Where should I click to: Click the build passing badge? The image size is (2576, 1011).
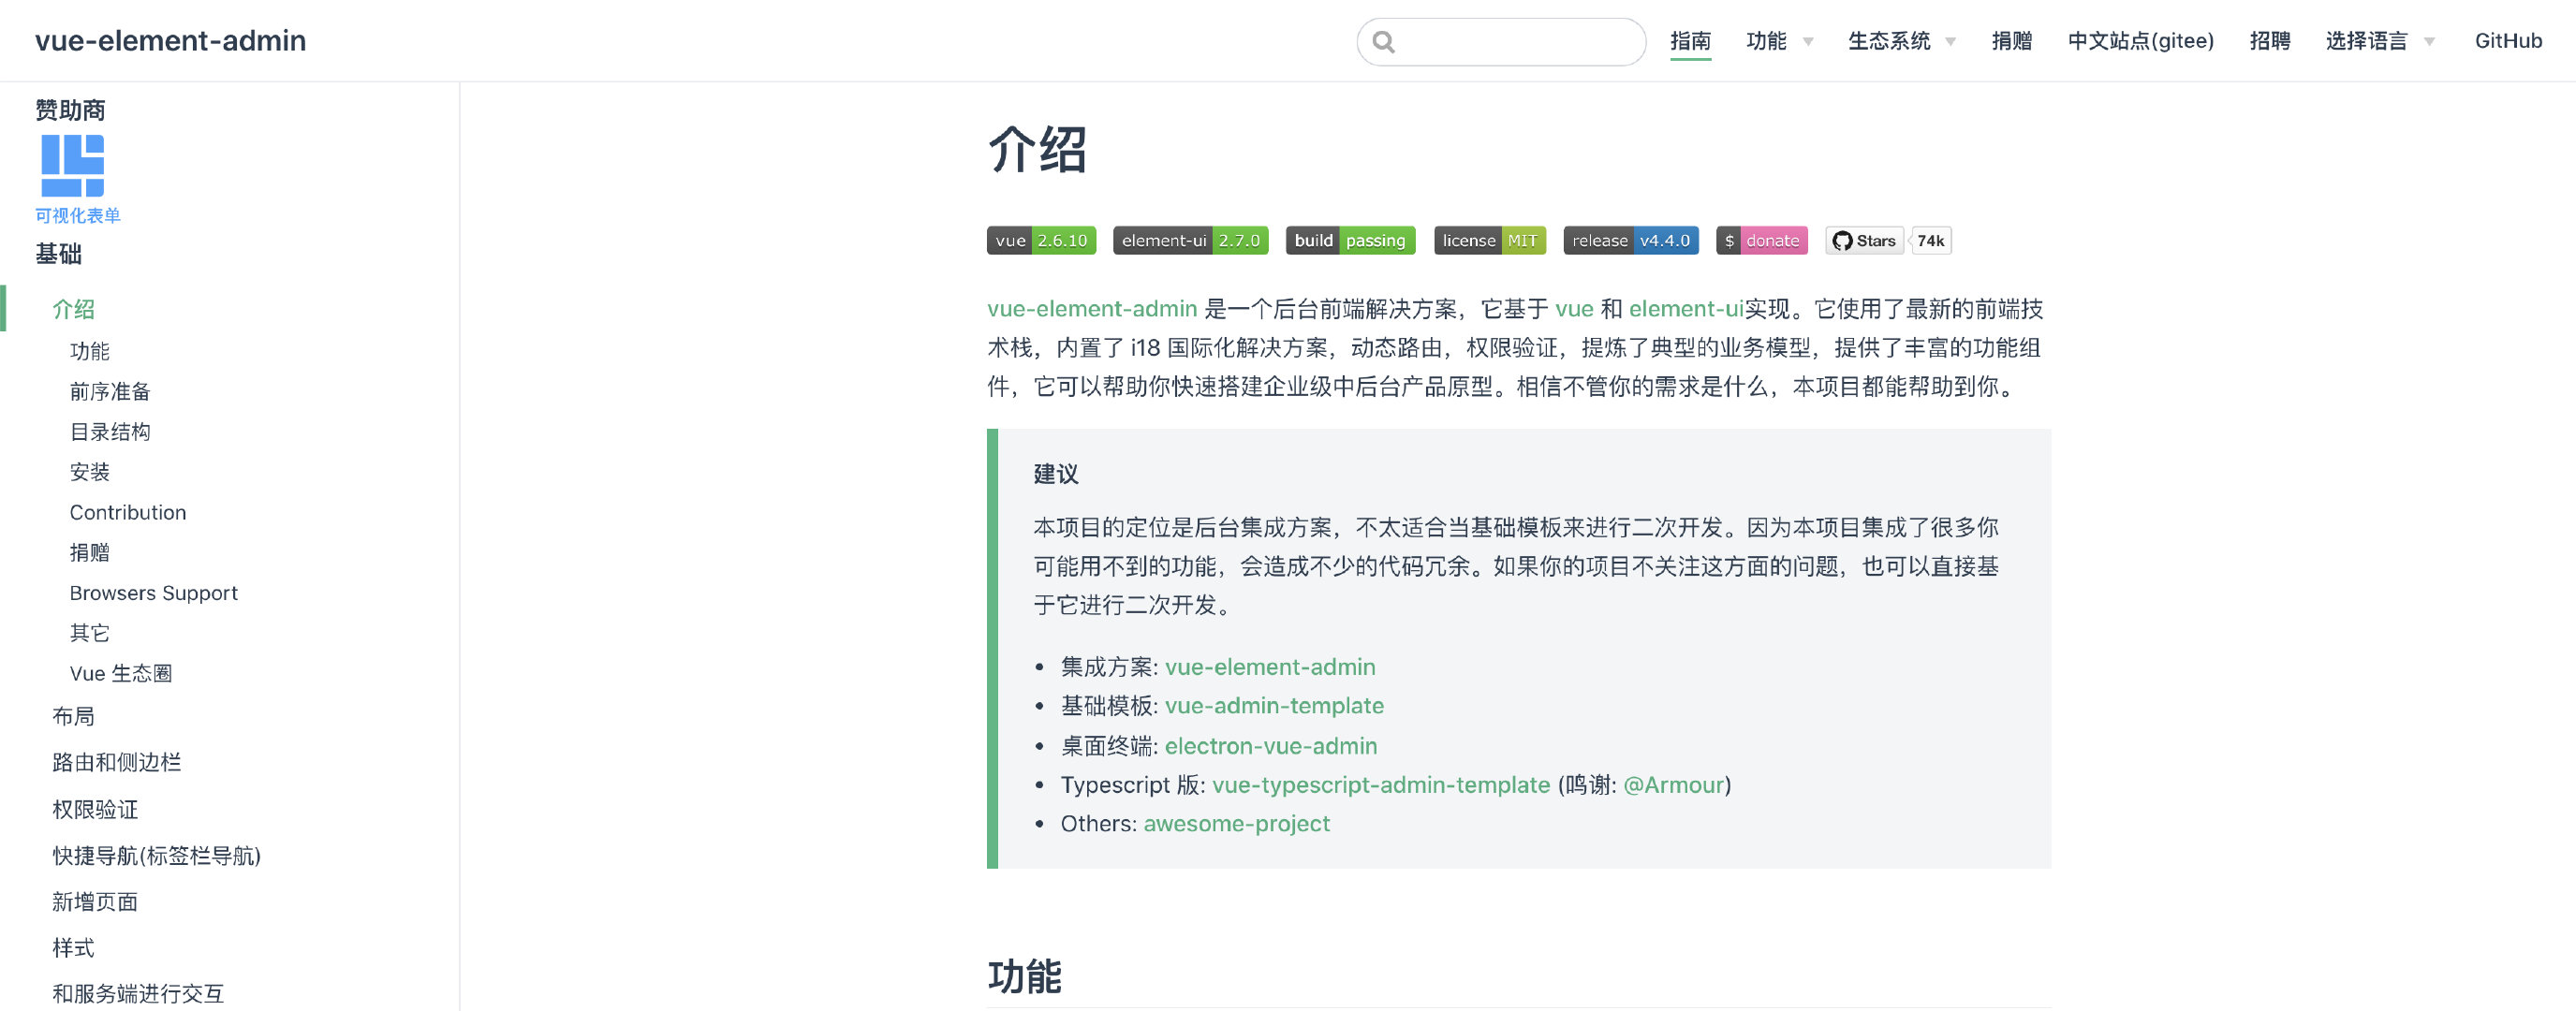click(1349, 241)
